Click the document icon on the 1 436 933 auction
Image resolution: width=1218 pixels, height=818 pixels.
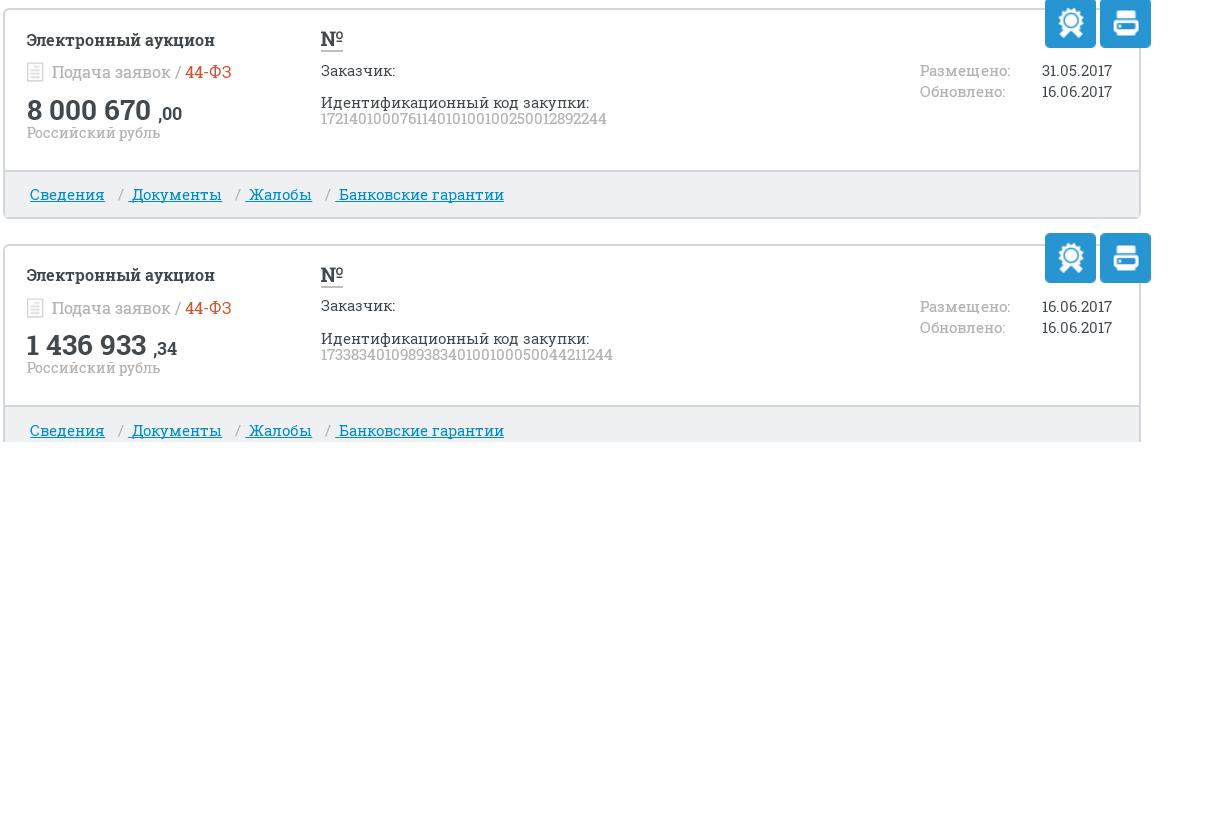[35, 308]
